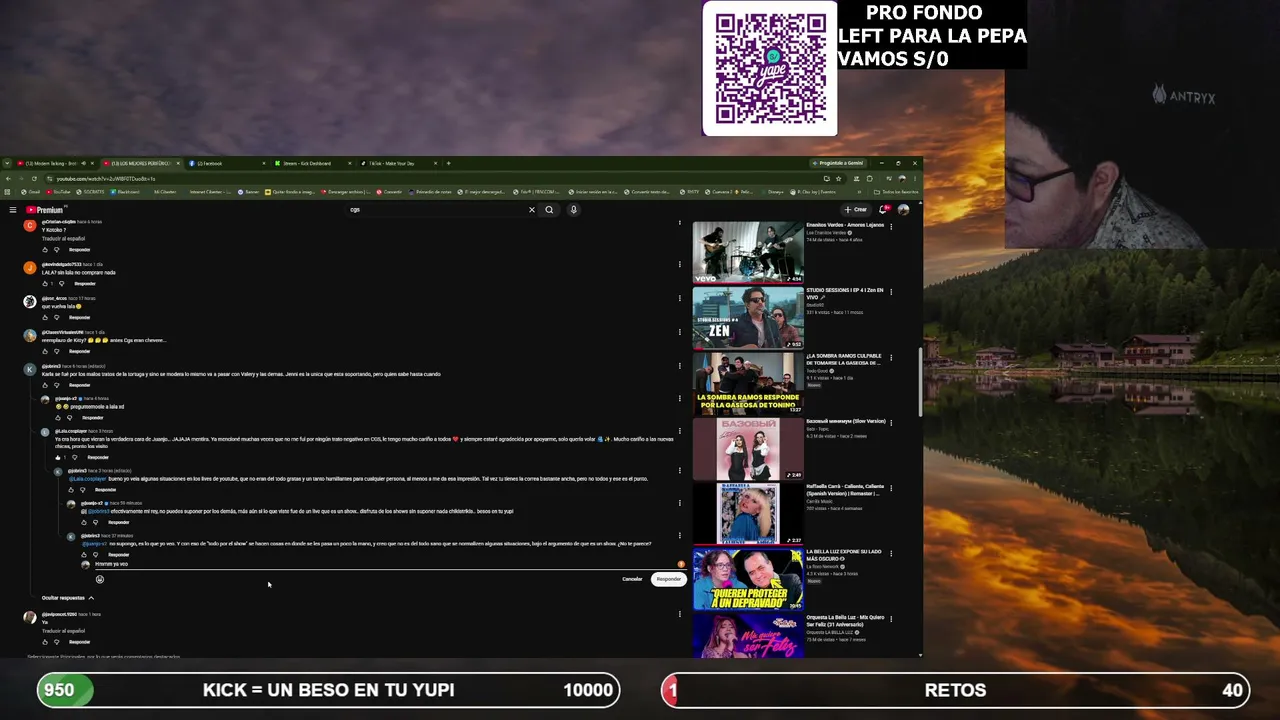1280x720 pixels.
Task: Click the Crear button
Action: [x=855, y=210]
